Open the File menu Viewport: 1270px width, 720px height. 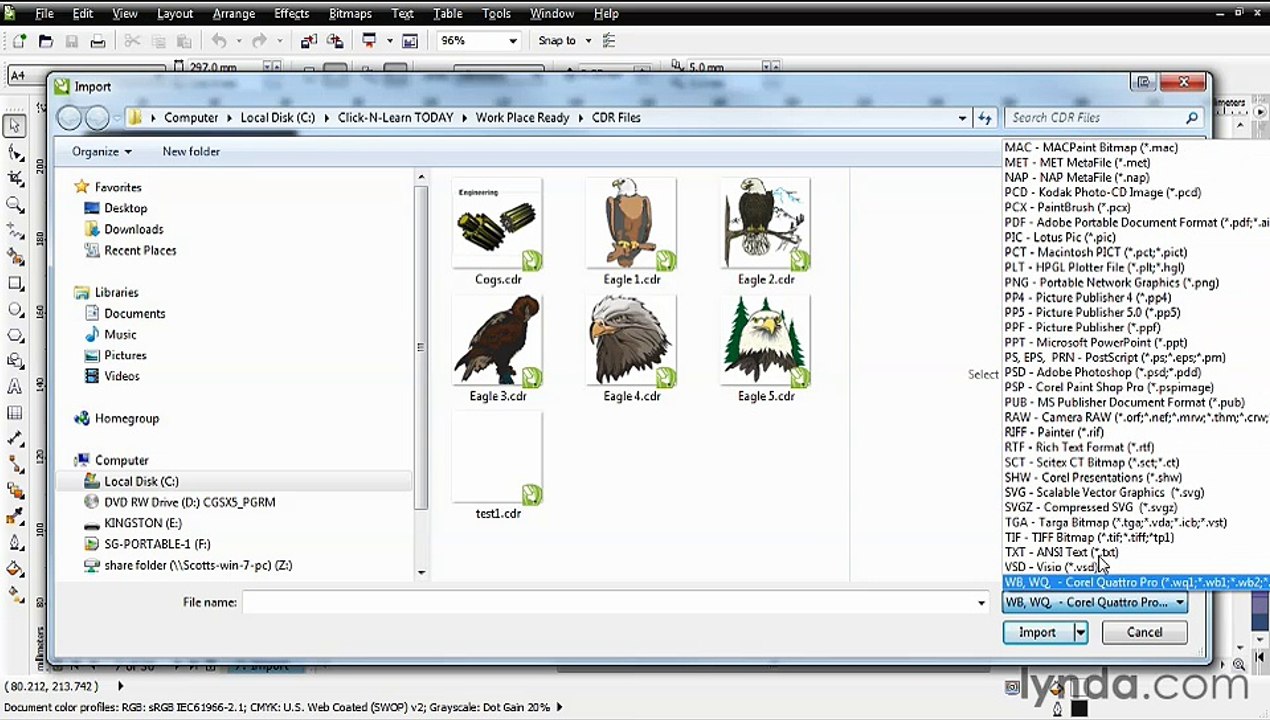tap(45, 14)
